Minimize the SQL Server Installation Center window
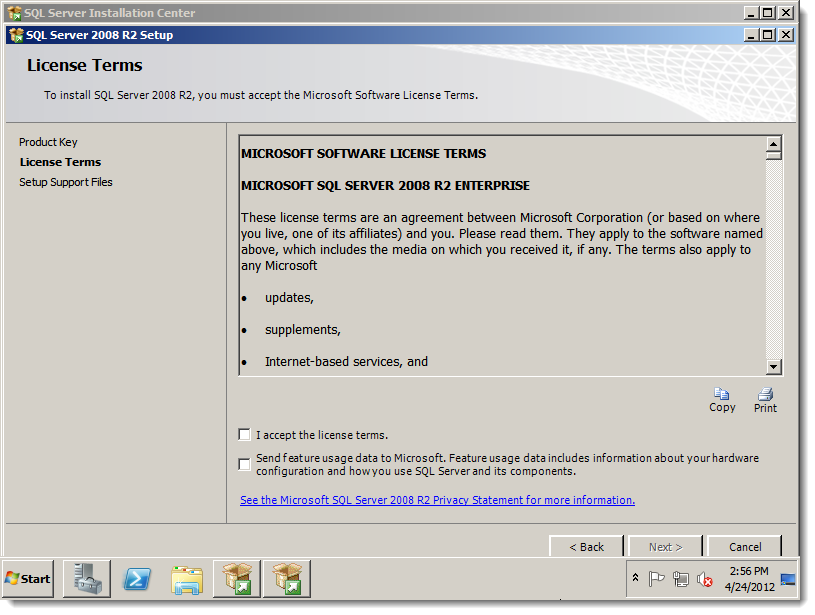The height and width of the screenshot is (615, 815). 751,12
